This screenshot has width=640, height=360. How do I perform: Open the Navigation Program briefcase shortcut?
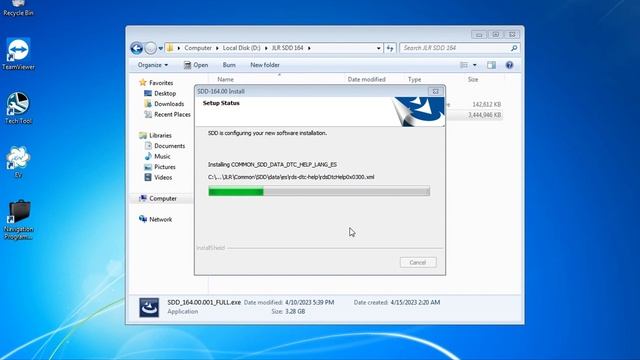[18, 220]
